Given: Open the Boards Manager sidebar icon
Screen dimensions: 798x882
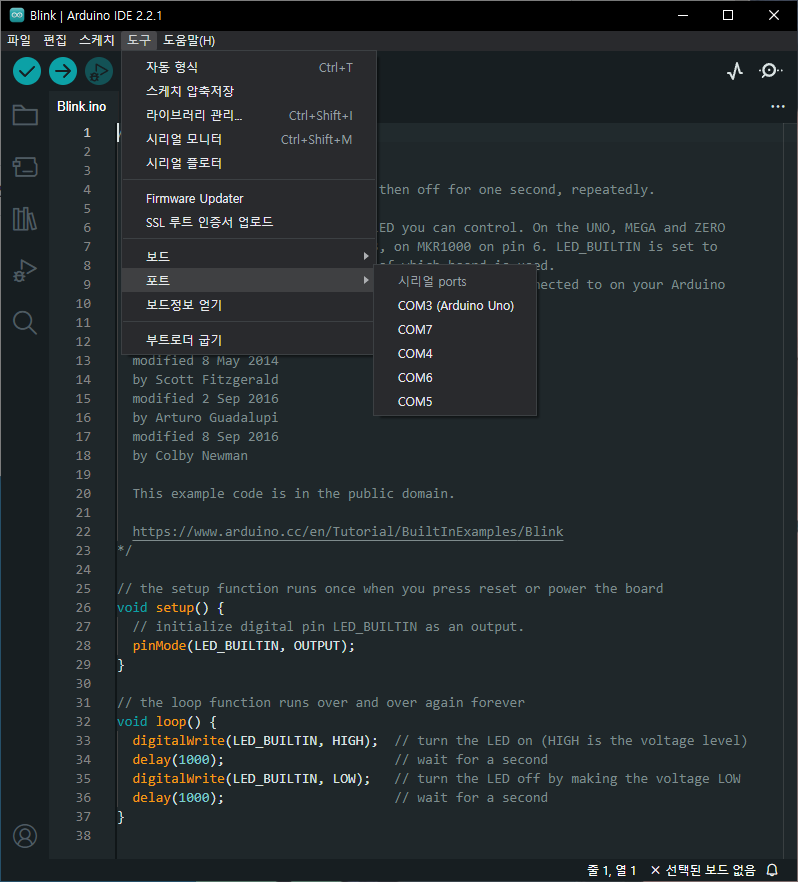Looking at the screenshot, I should tap(25, 166).
